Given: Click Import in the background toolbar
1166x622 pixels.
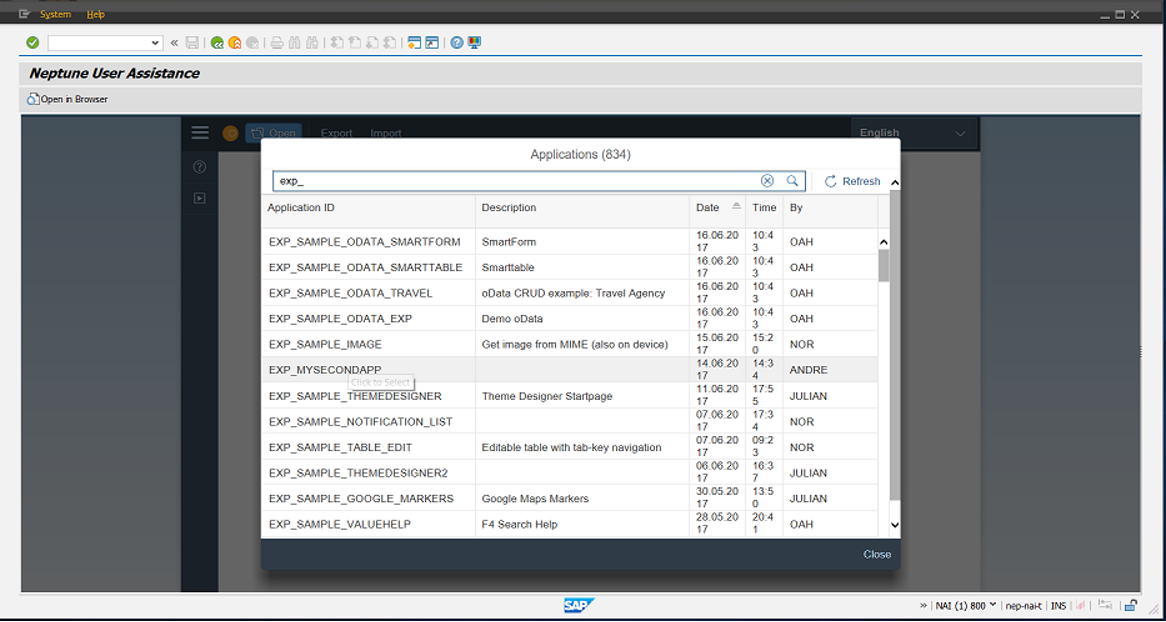Looking at the screenshot, I should pos(386,133).
